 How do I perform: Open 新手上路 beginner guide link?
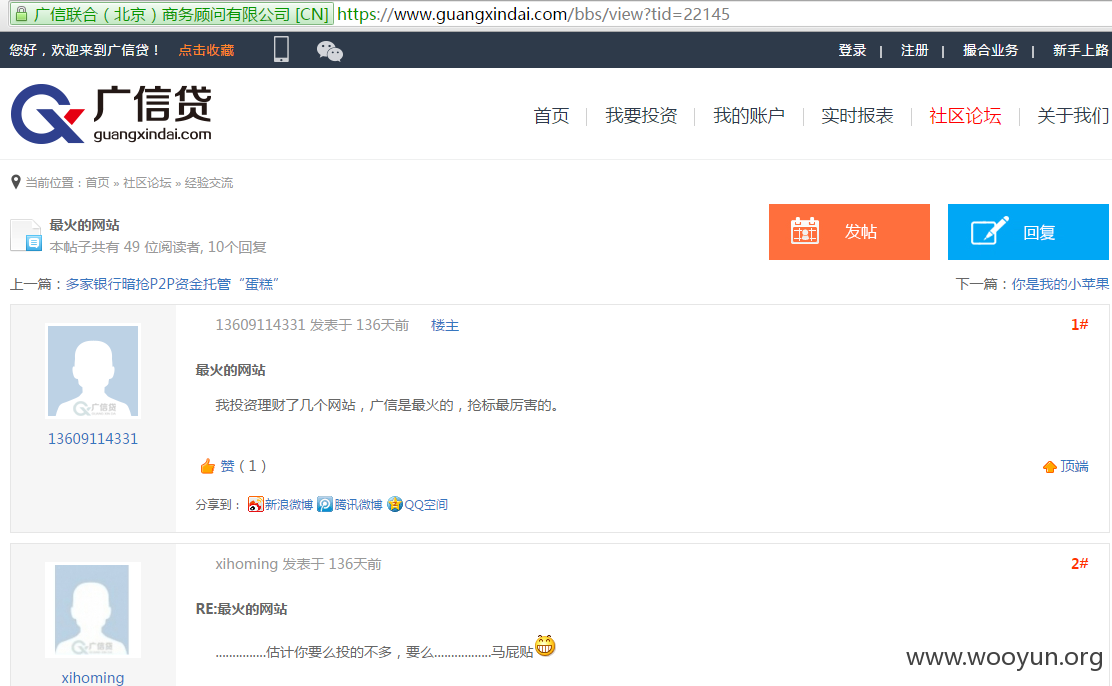point(1081,50)
